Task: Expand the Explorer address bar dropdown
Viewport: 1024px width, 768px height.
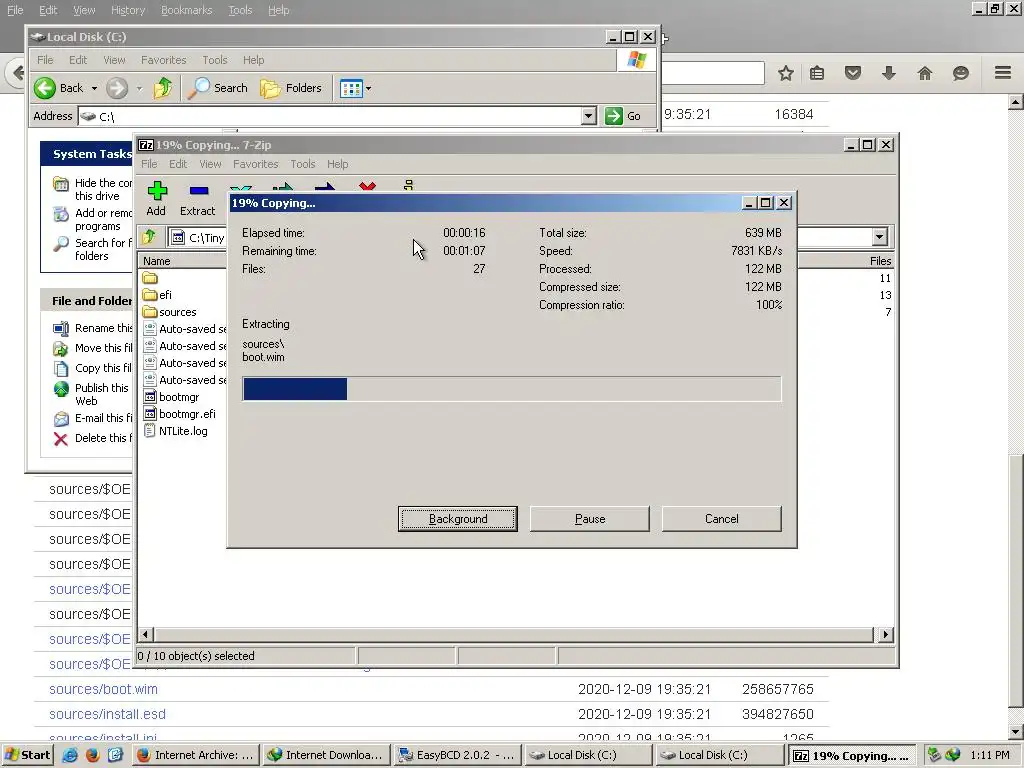Action: tap(588, 116)
